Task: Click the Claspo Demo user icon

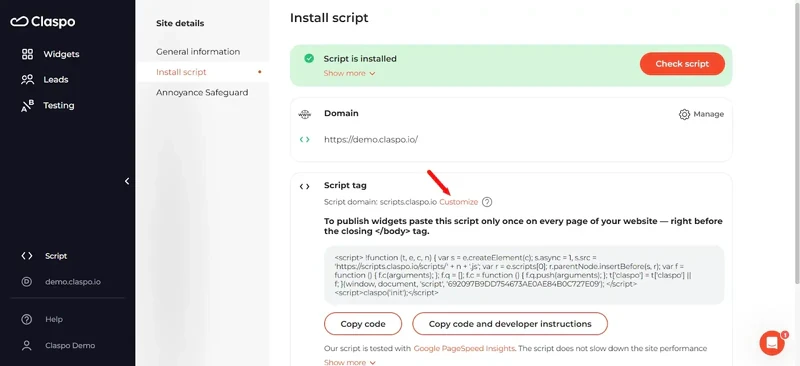Action: click(27, 346)
